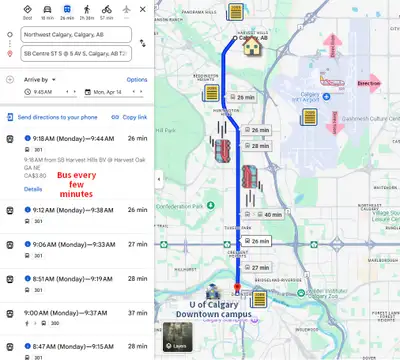Open the Arrive by dropdown
The height and width of the screenshot is (360, 400).
(40, 80)
